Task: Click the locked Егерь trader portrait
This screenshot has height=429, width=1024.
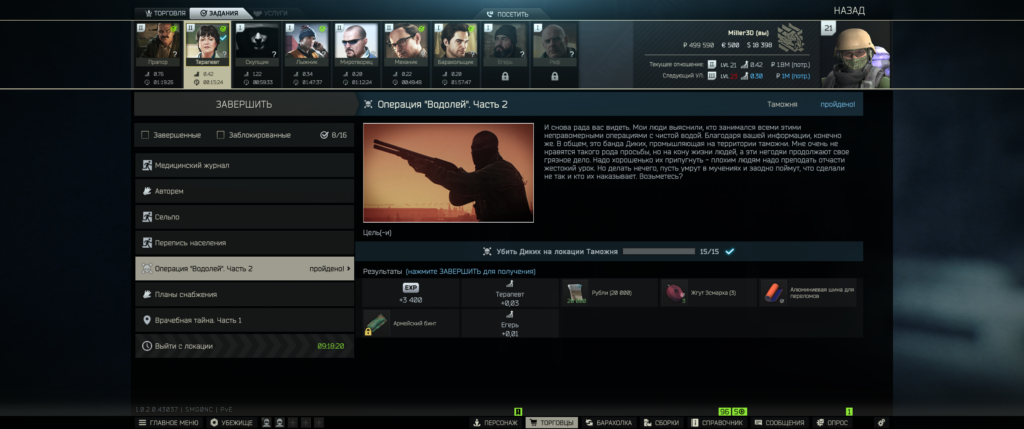Action: tap(505, 47)
